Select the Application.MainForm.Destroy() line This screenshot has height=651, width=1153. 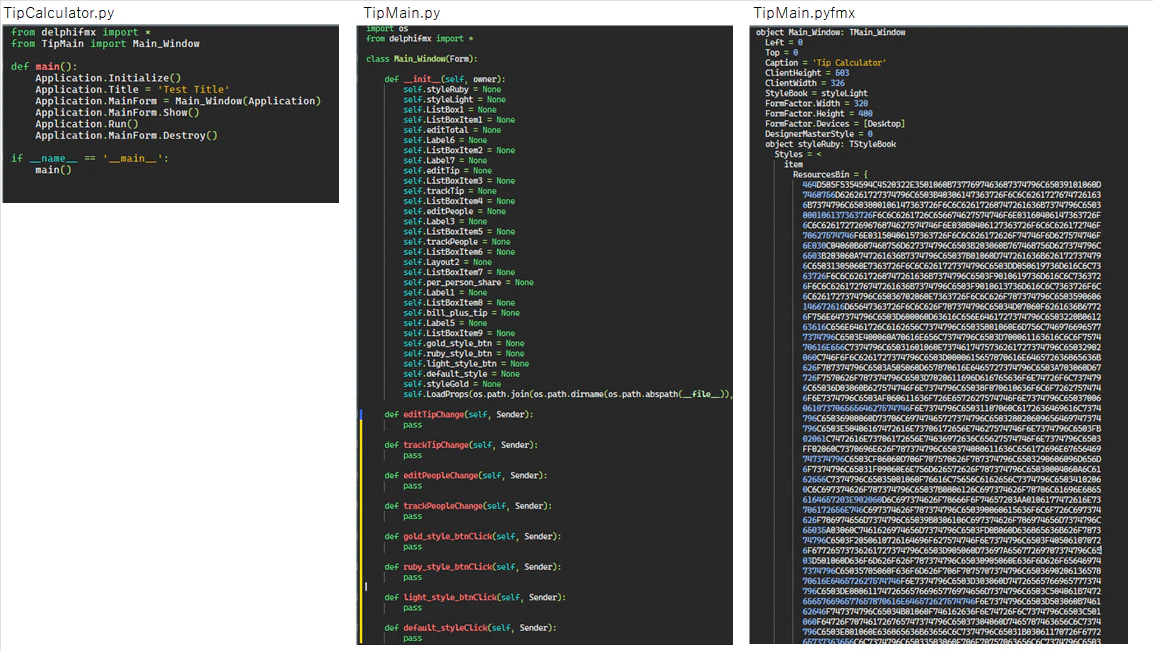tap(126, 135)
